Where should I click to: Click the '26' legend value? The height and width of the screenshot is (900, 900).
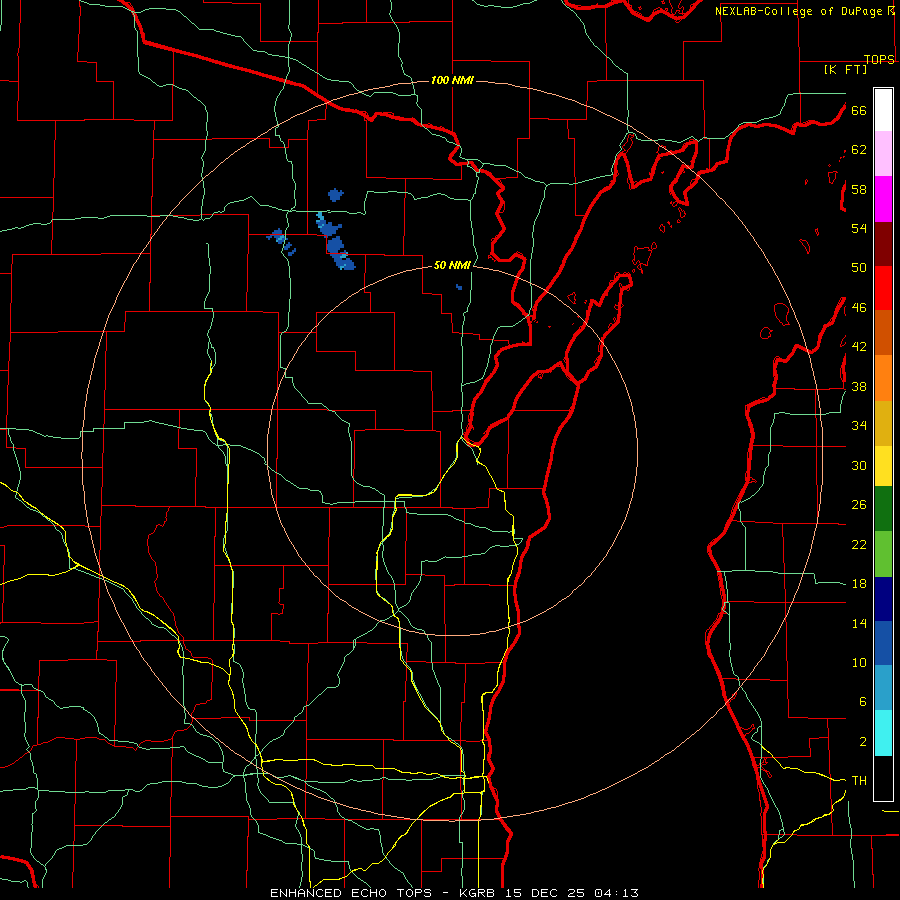tap(859, 505)
